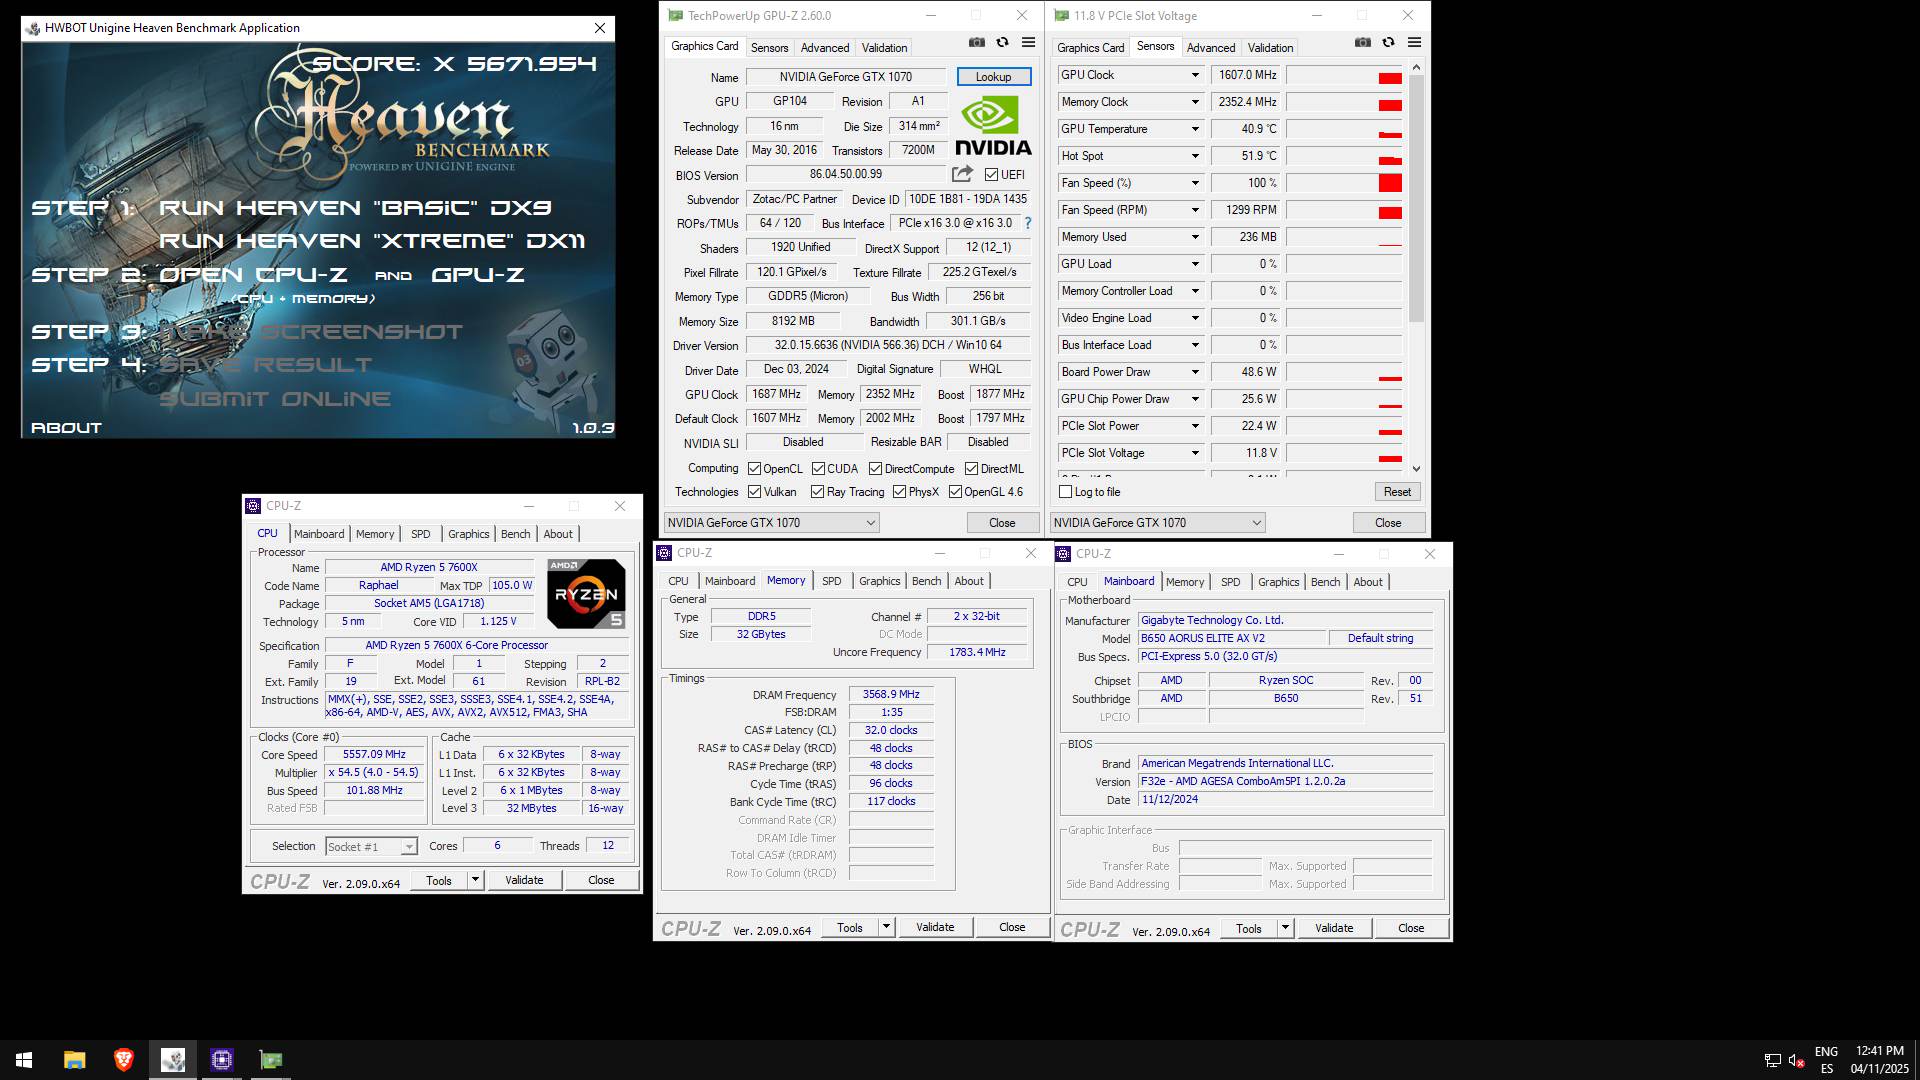This screenshot has width=1920, height=1080.
Task: Click the GPU Clock sensor graph
Action: pos(1344,75)
